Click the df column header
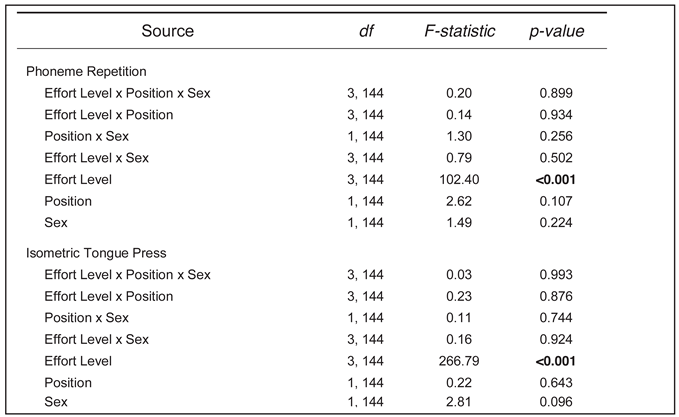This screenshot has height=417, width=679. click(366, 31)
